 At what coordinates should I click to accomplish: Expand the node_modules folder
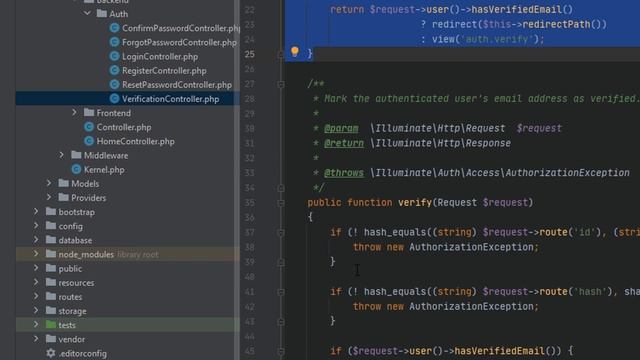(x=36, y=254)
